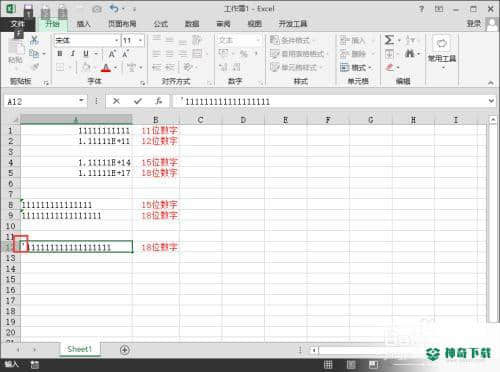Open the font name dropdown
This screenshot has height=372, width=500.
pos(117,41)
